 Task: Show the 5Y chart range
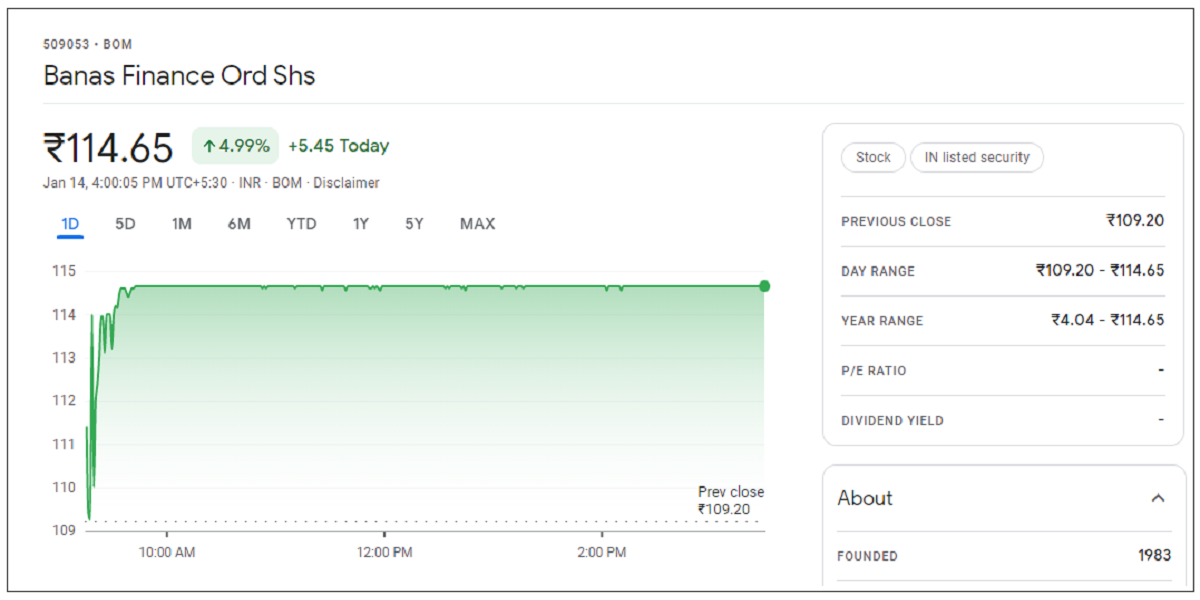click(414, 224)
